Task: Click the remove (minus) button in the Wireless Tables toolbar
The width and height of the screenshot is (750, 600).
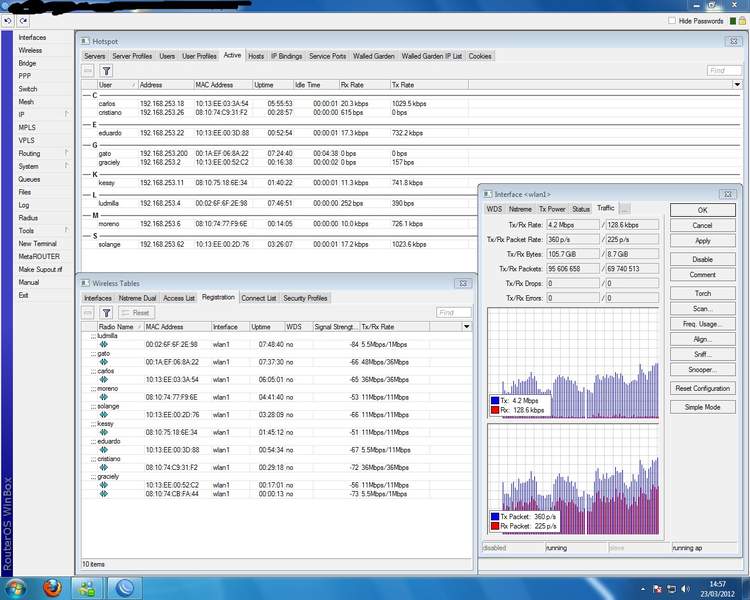Action: pos(88,313)
